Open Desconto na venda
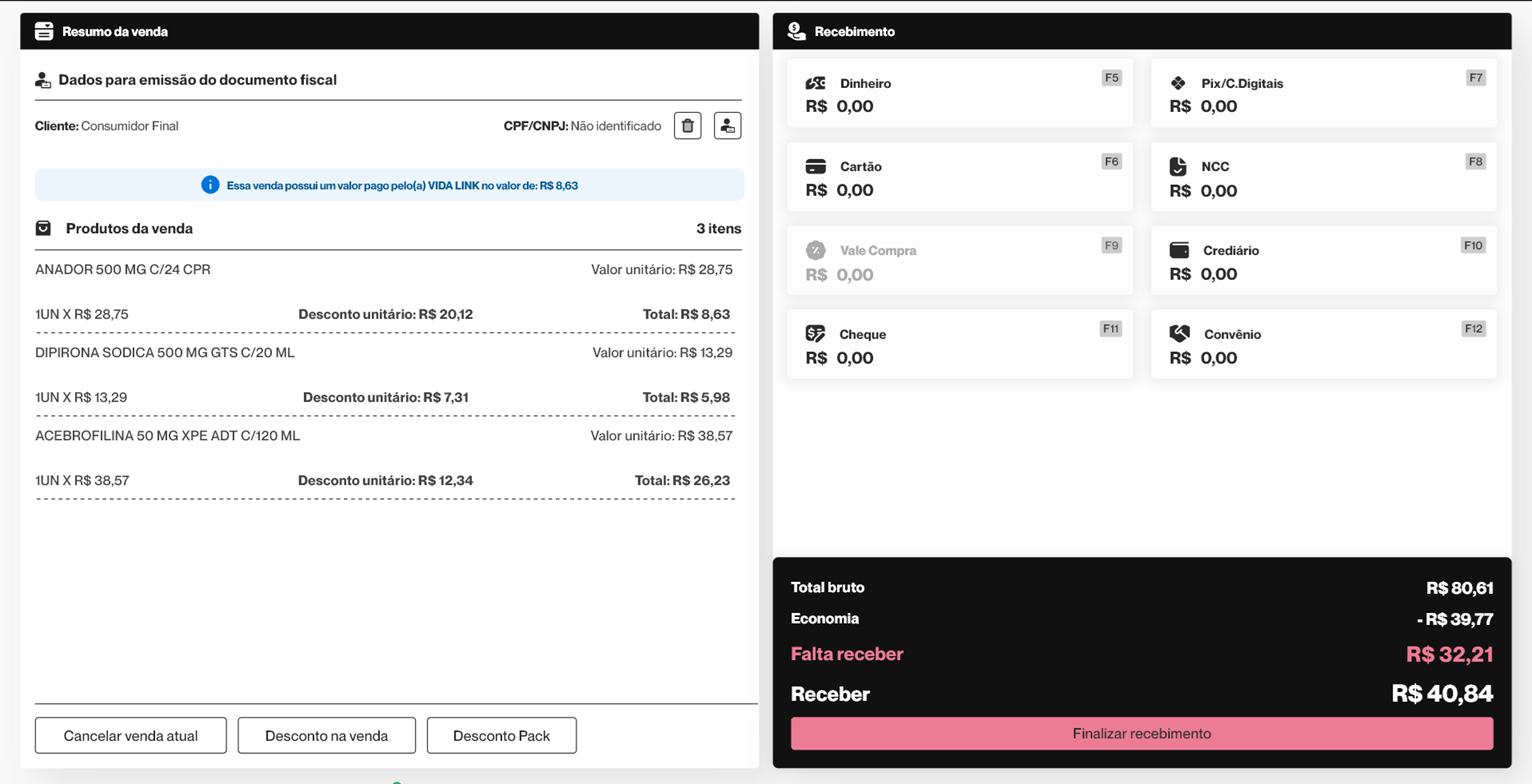 click(326, 736)
